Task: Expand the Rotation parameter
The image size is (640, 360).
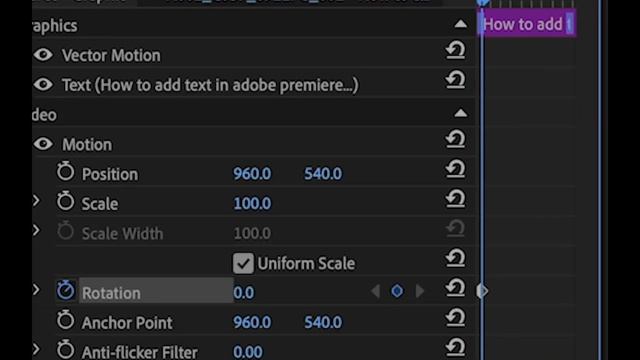Action: point(36,290)
